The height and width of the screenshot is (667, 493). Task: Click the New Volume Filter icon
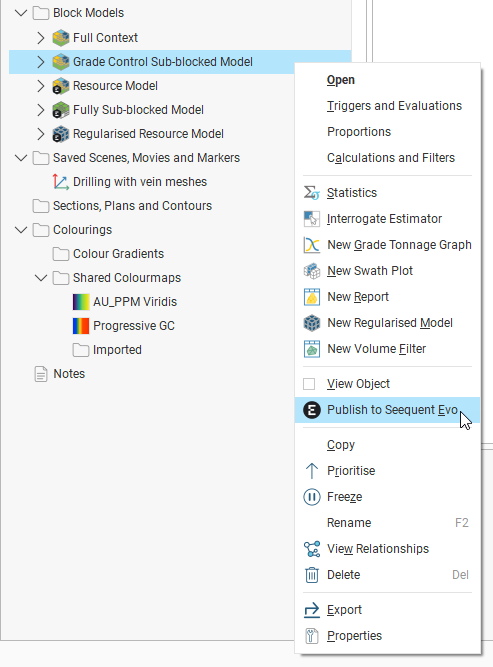pyautogui.click(x=311, y=349)
